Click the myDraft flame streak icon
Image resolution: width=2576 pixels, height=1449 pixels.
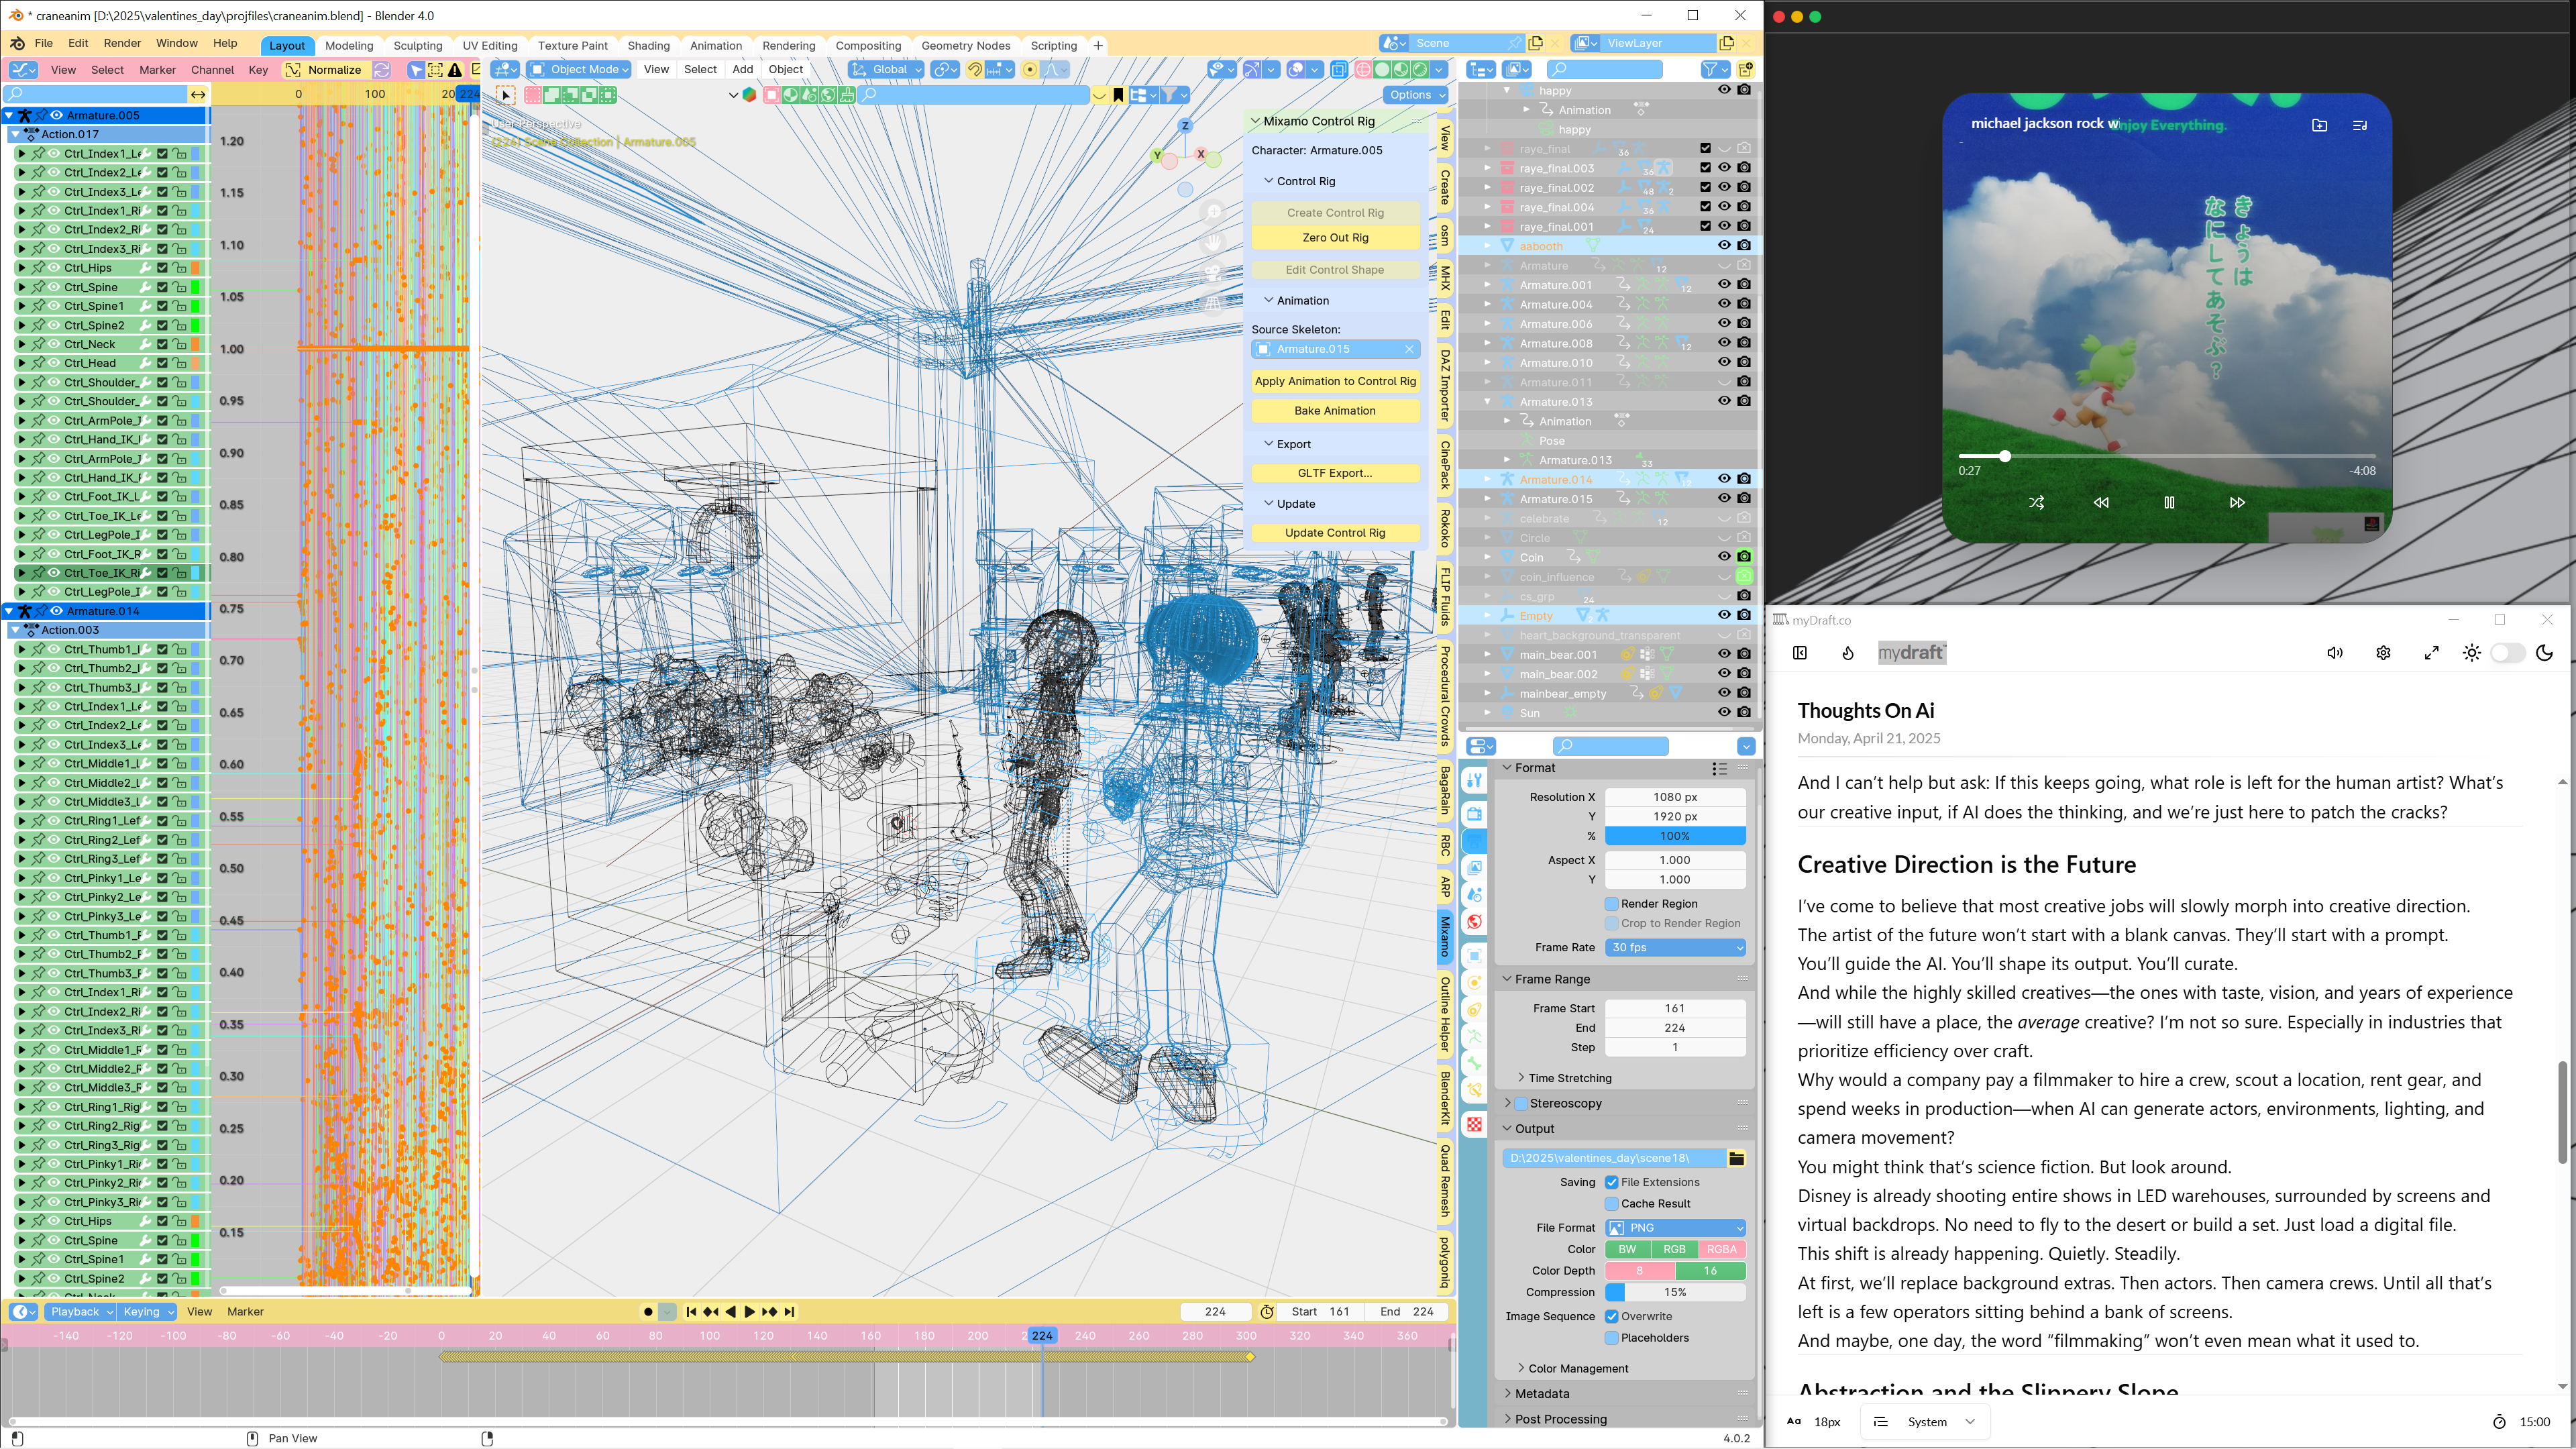(1848, 653)
